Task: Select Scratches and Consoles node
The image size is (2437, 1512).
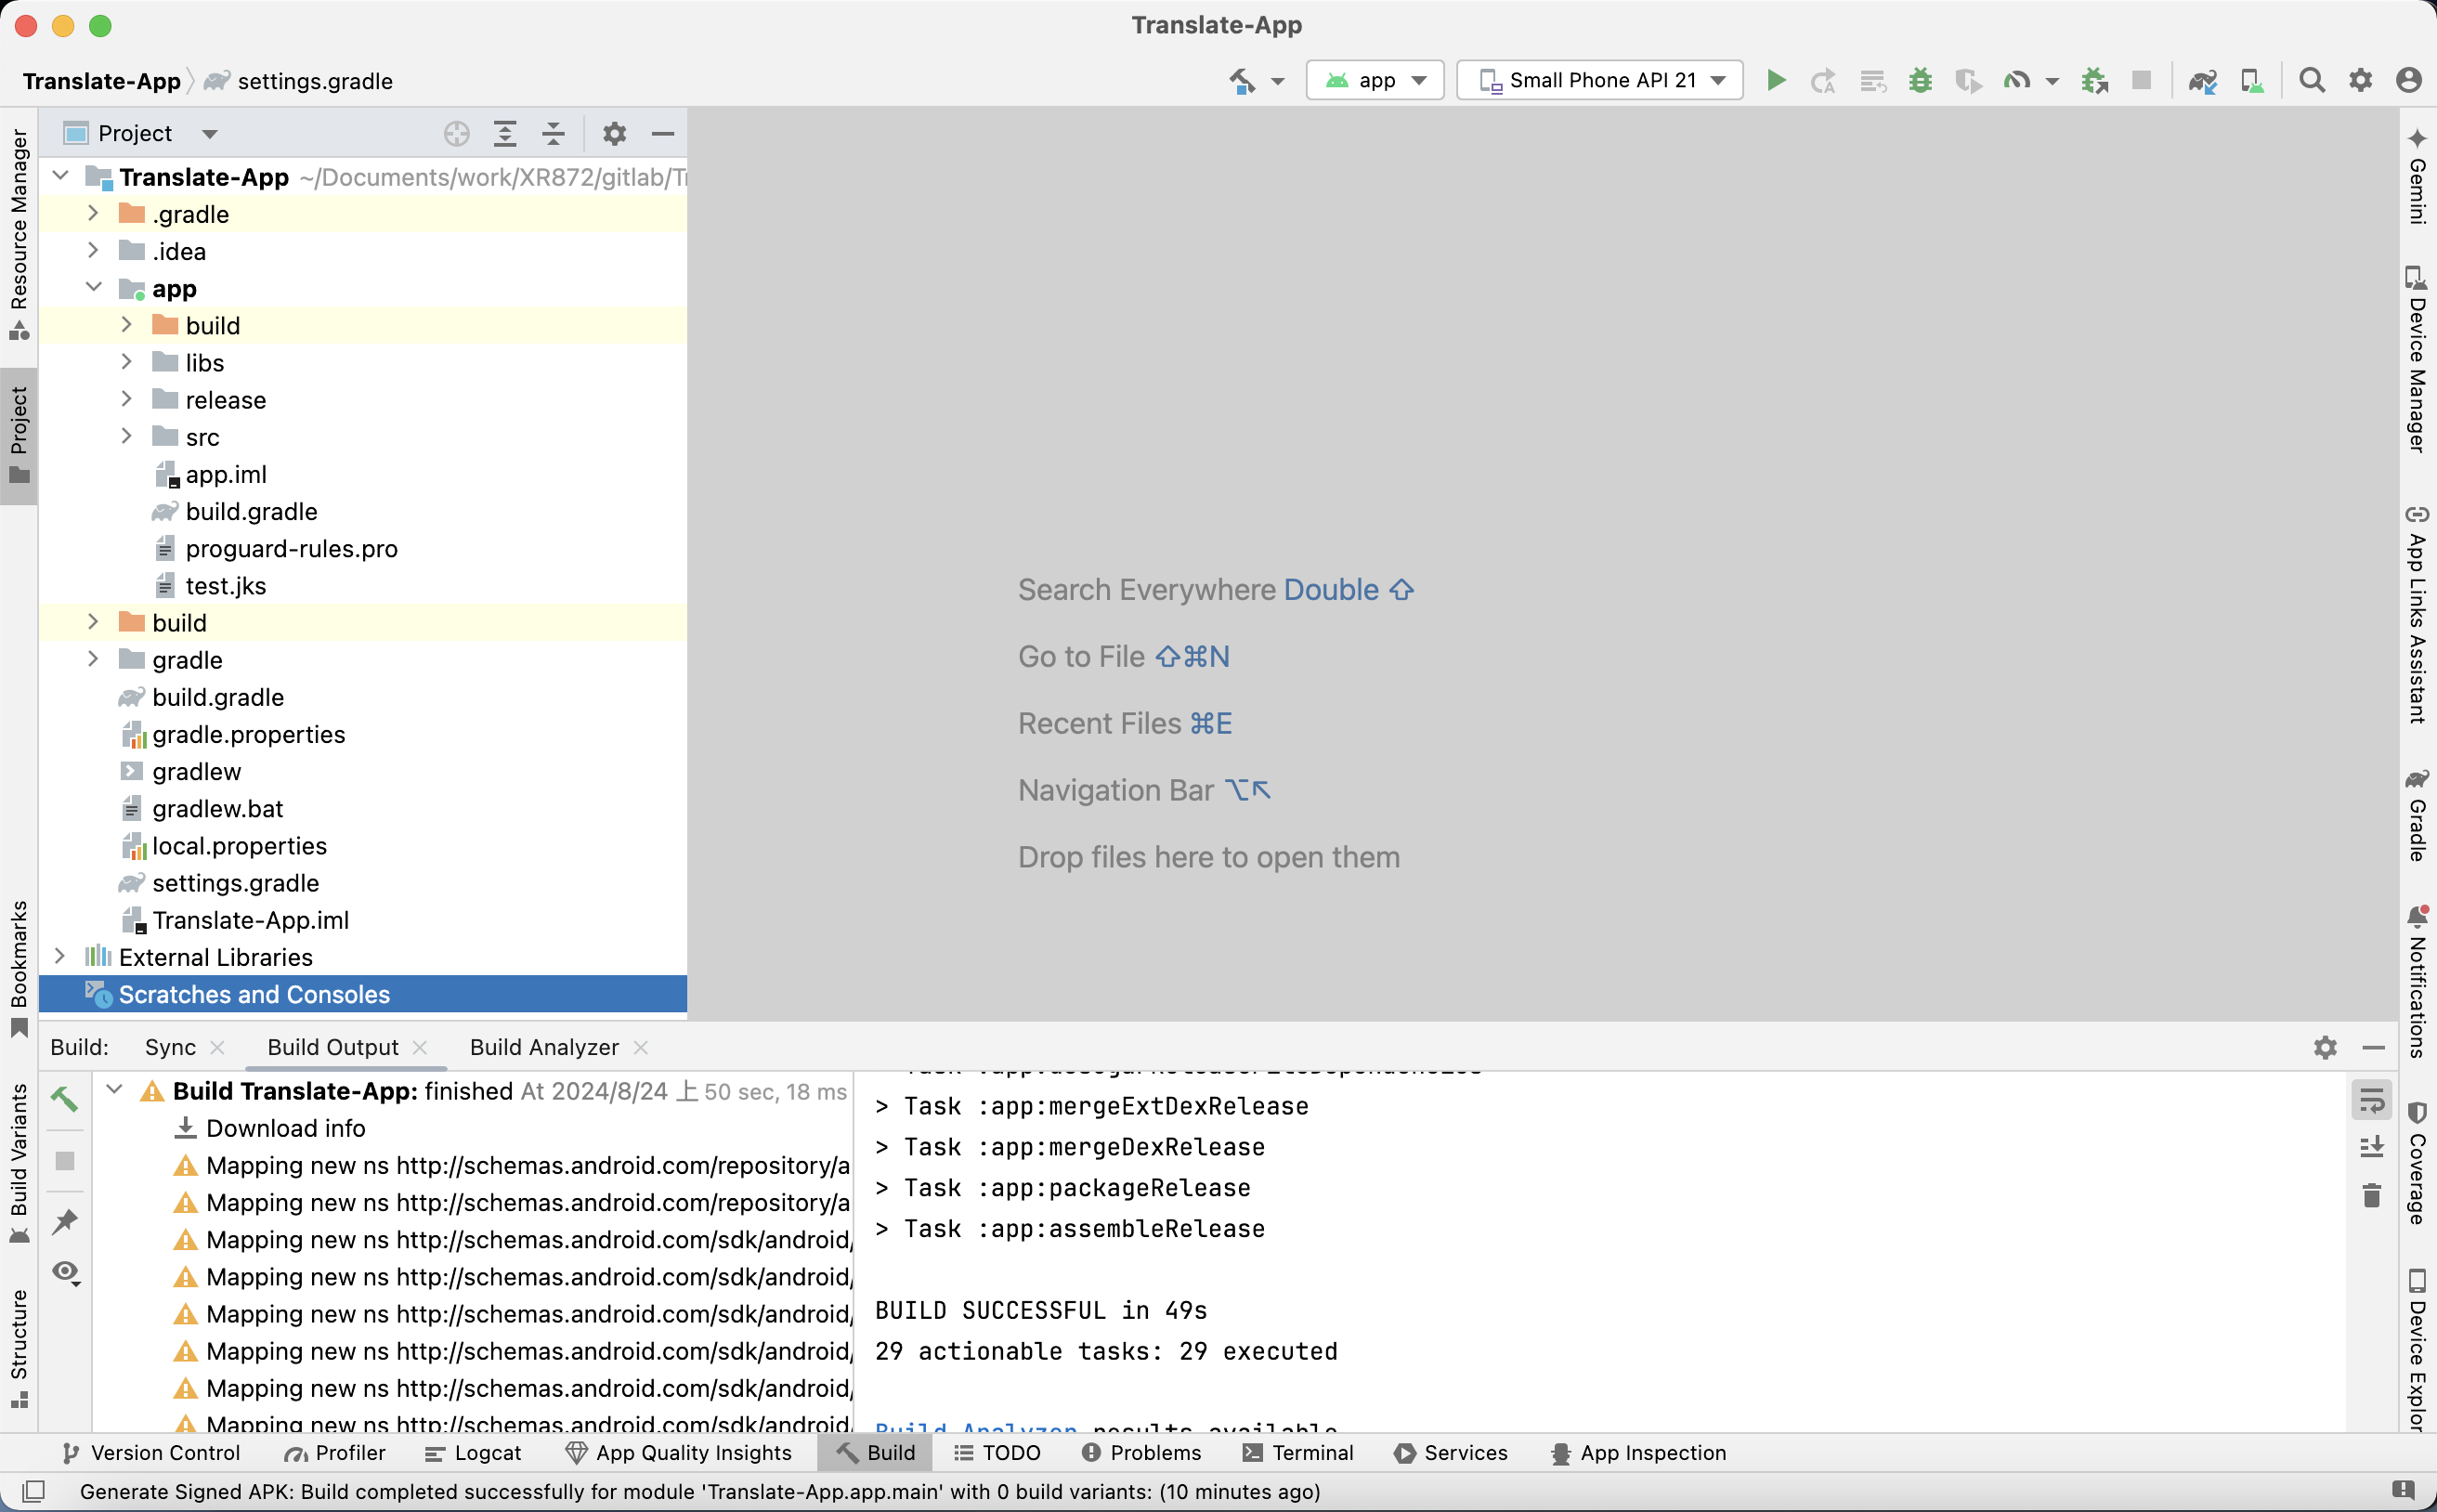Action: (x=363, y=994)
